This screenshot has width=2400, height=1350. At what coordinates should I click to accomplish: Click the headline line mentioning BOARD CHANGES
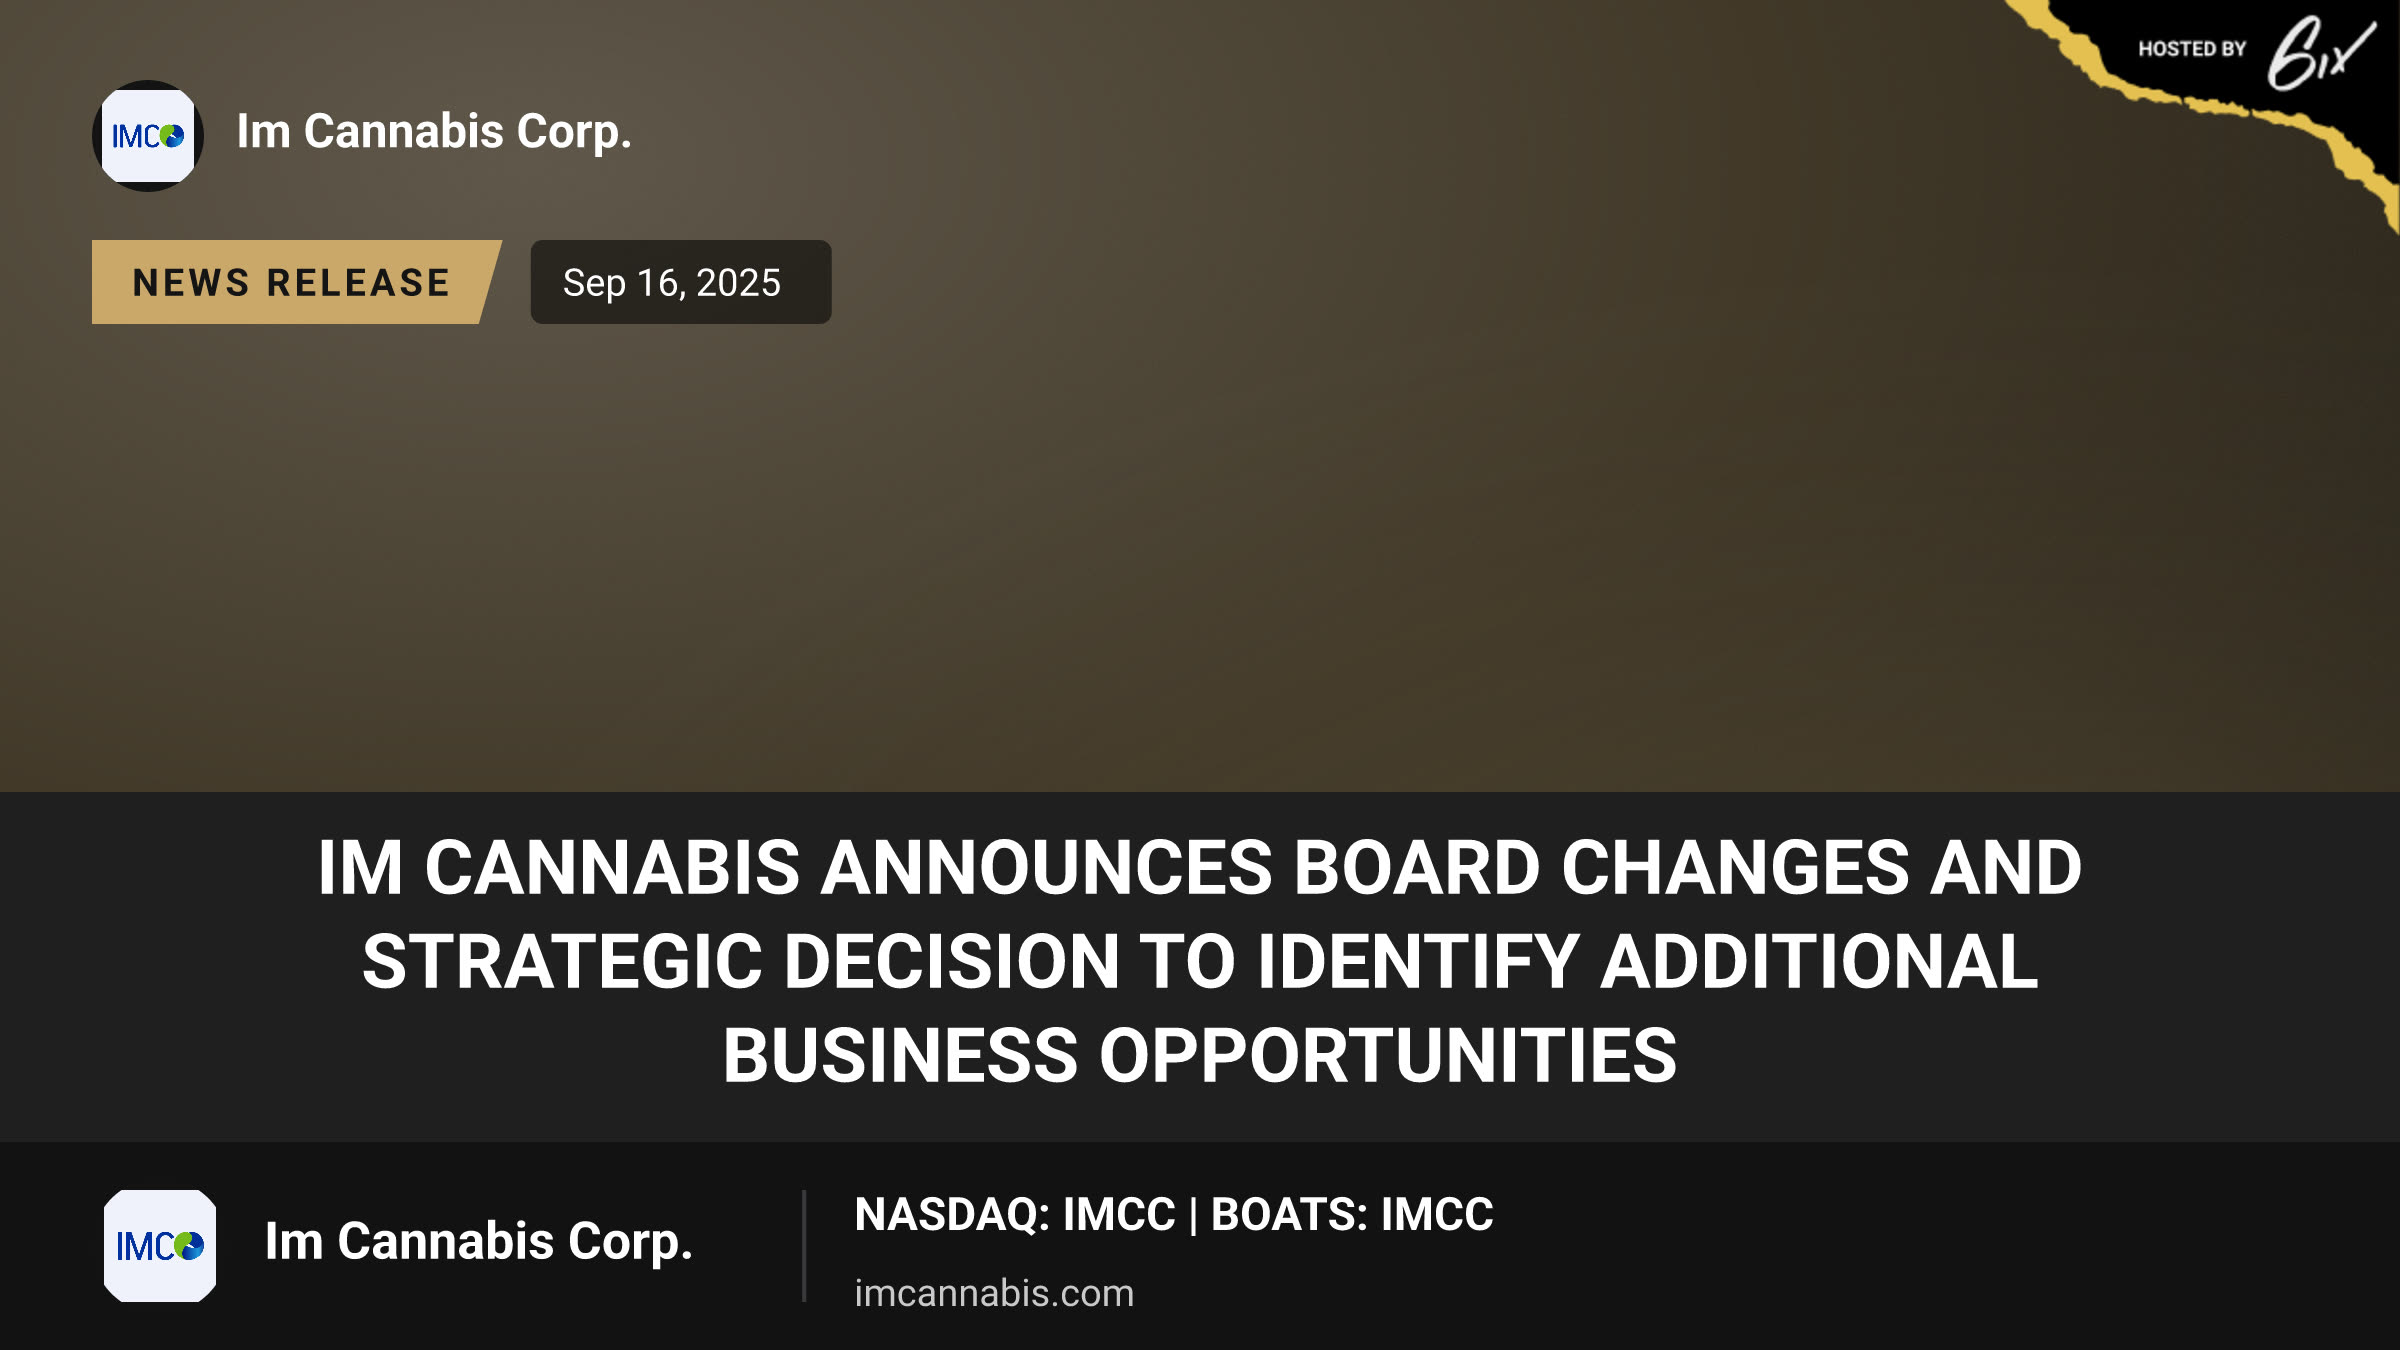1200,867
